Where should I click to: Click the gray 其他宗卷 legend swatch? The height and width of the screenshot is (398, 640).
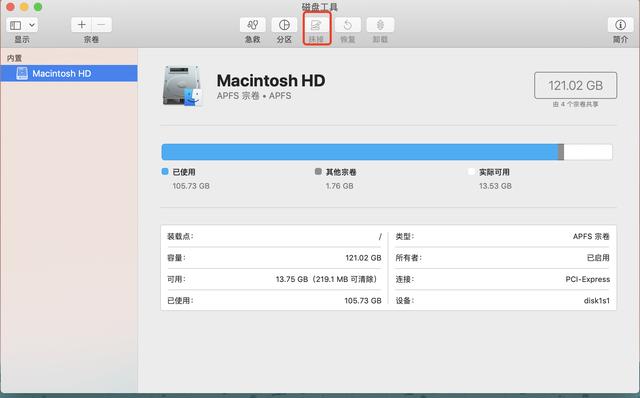(318, 171)
